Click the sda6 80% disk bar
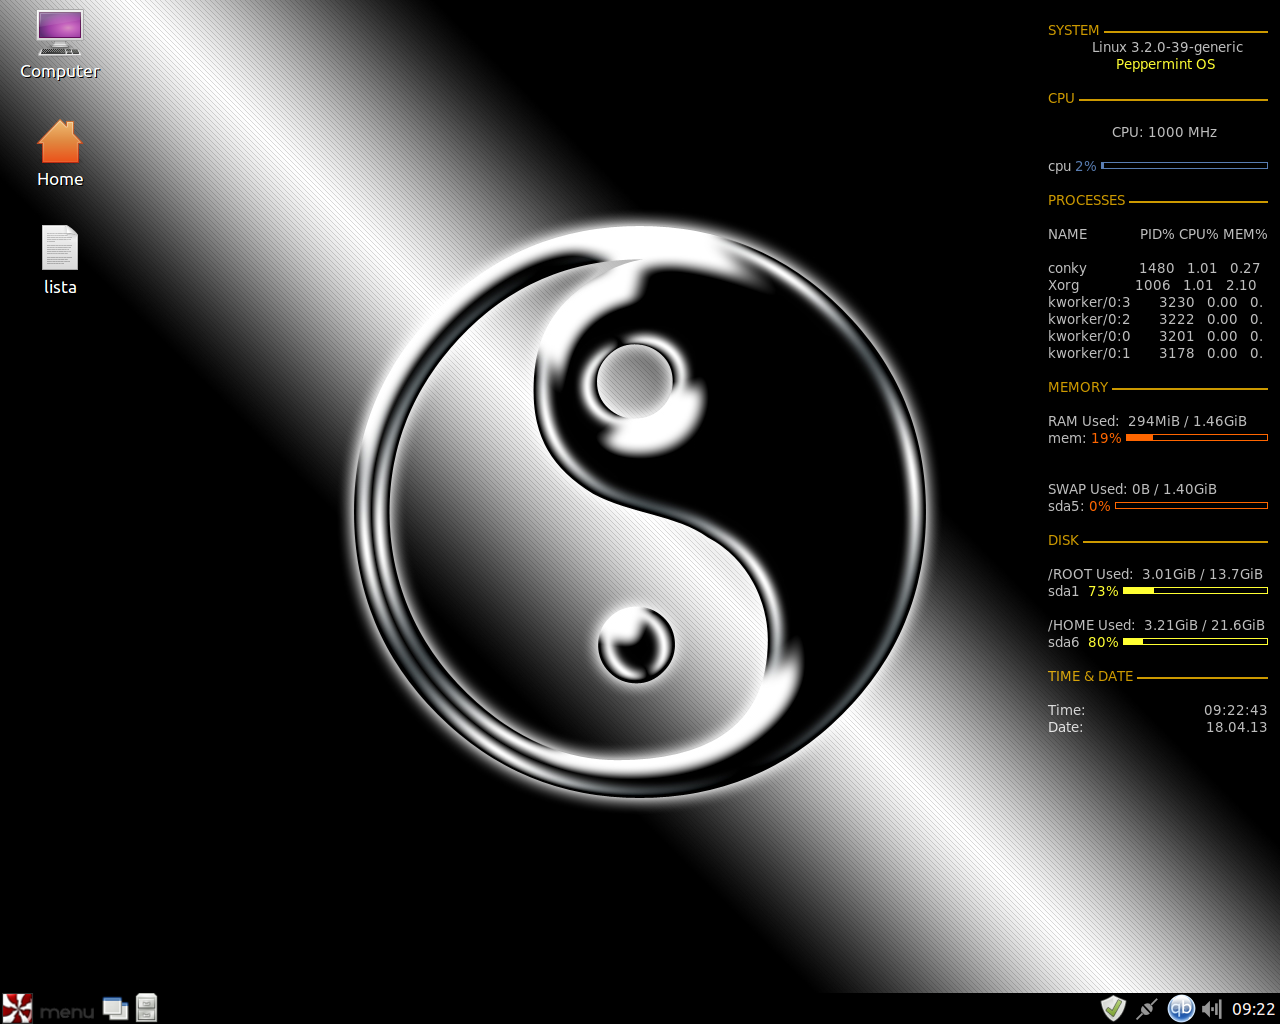 click(1195, 642)
